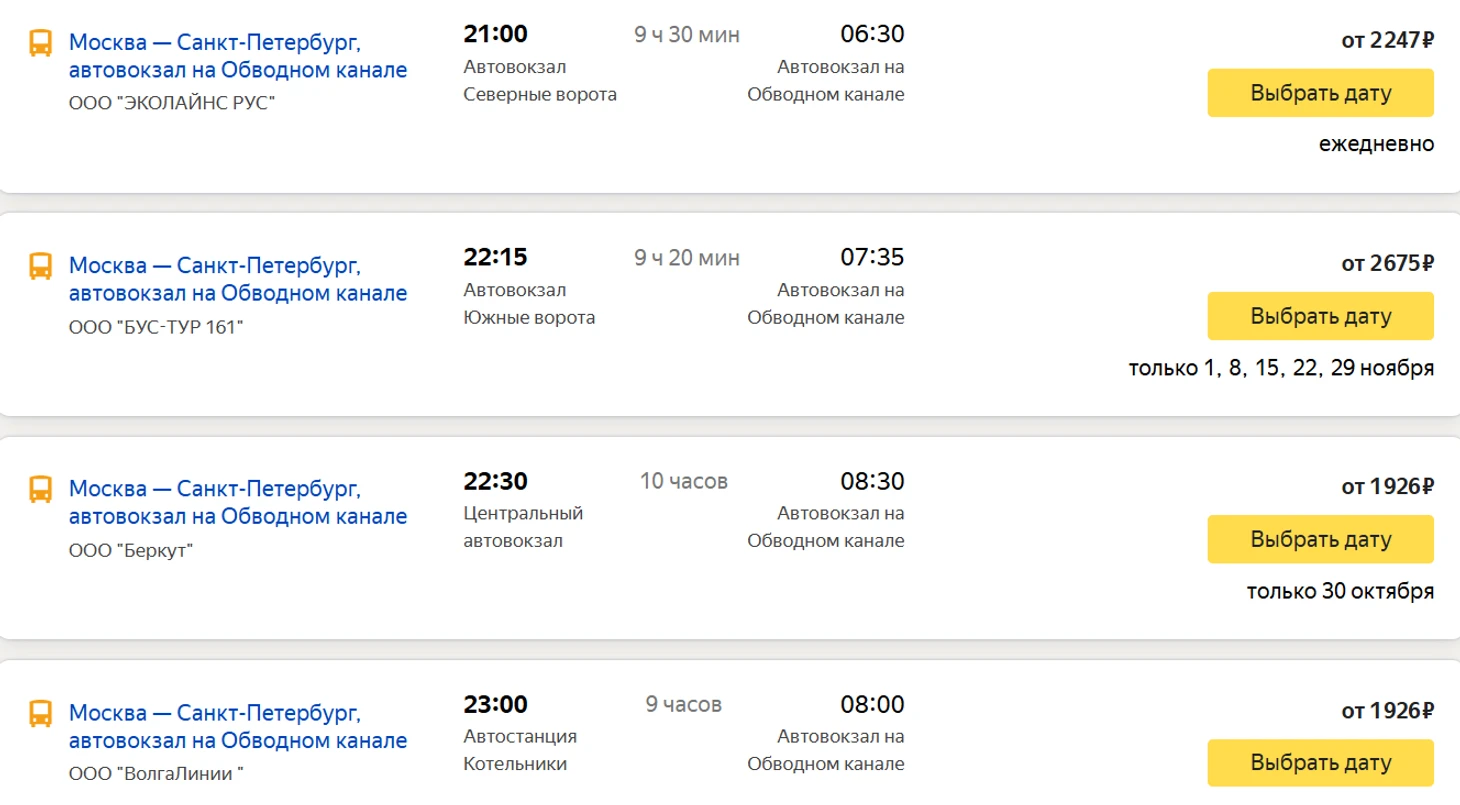The width and height of the screenshot is (1460, 805).
Task: Click the bus icon for the 22:30 route
Action: 40,489
